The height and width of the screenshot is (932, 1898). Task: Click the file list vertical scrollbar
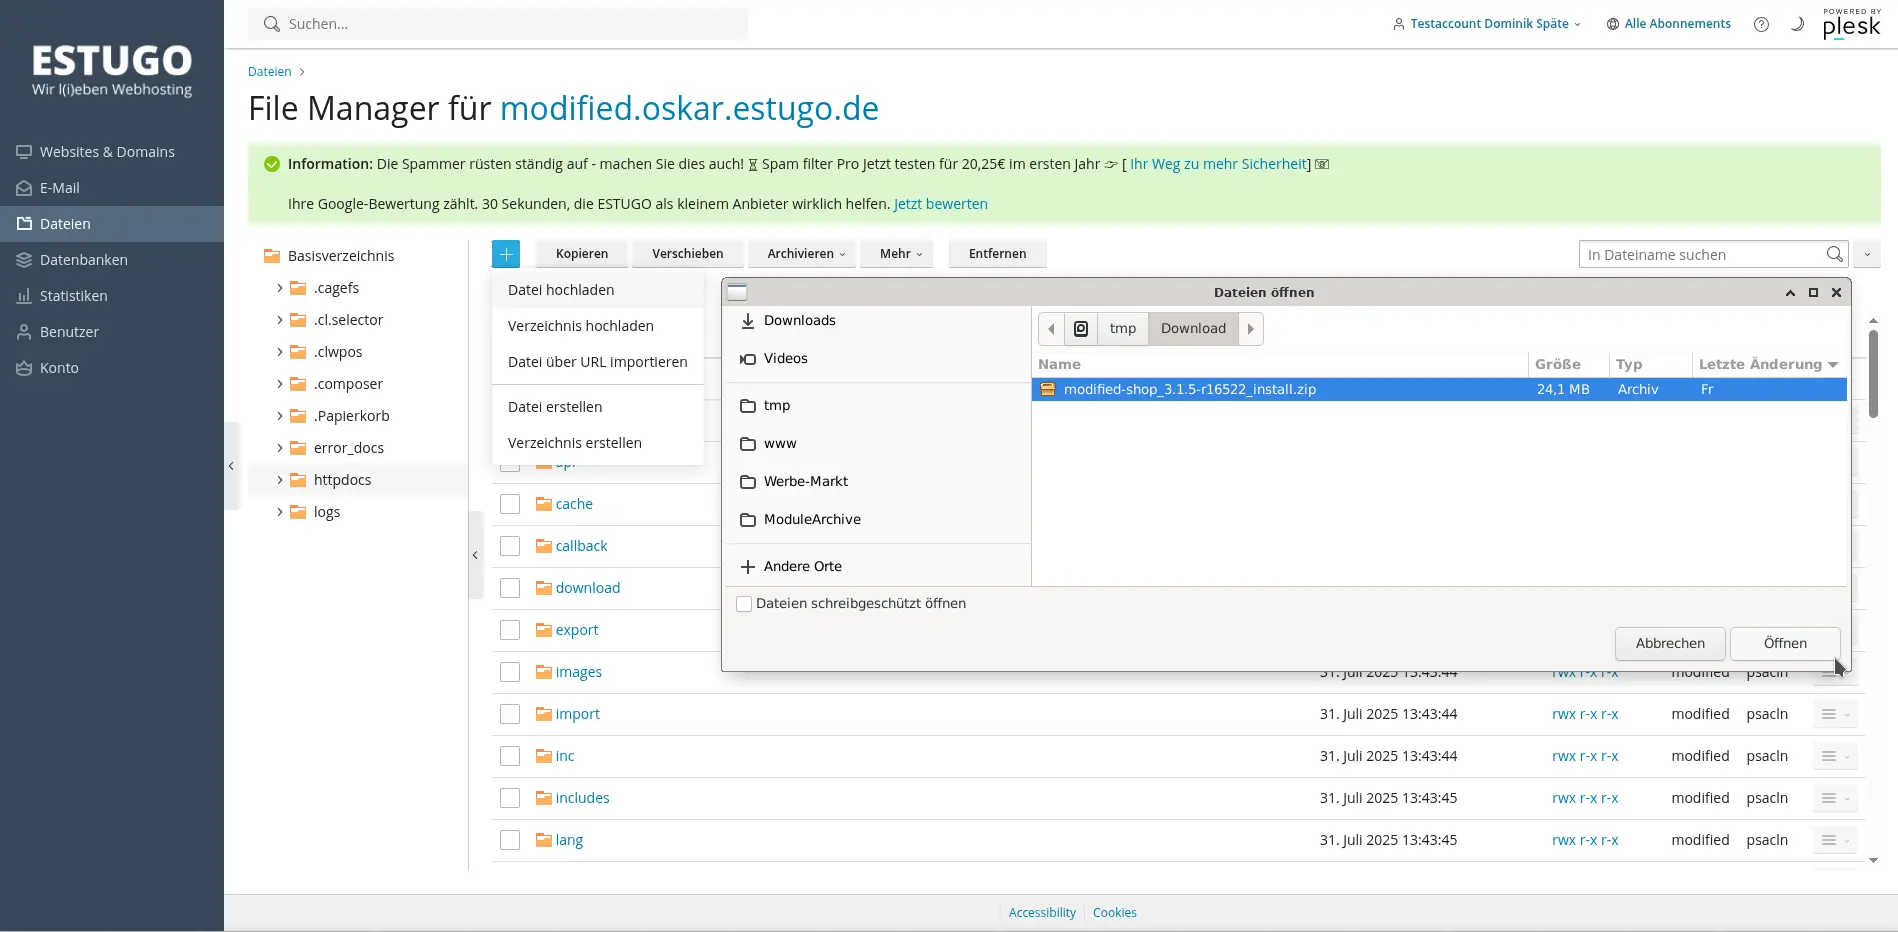pos(1873,375)
